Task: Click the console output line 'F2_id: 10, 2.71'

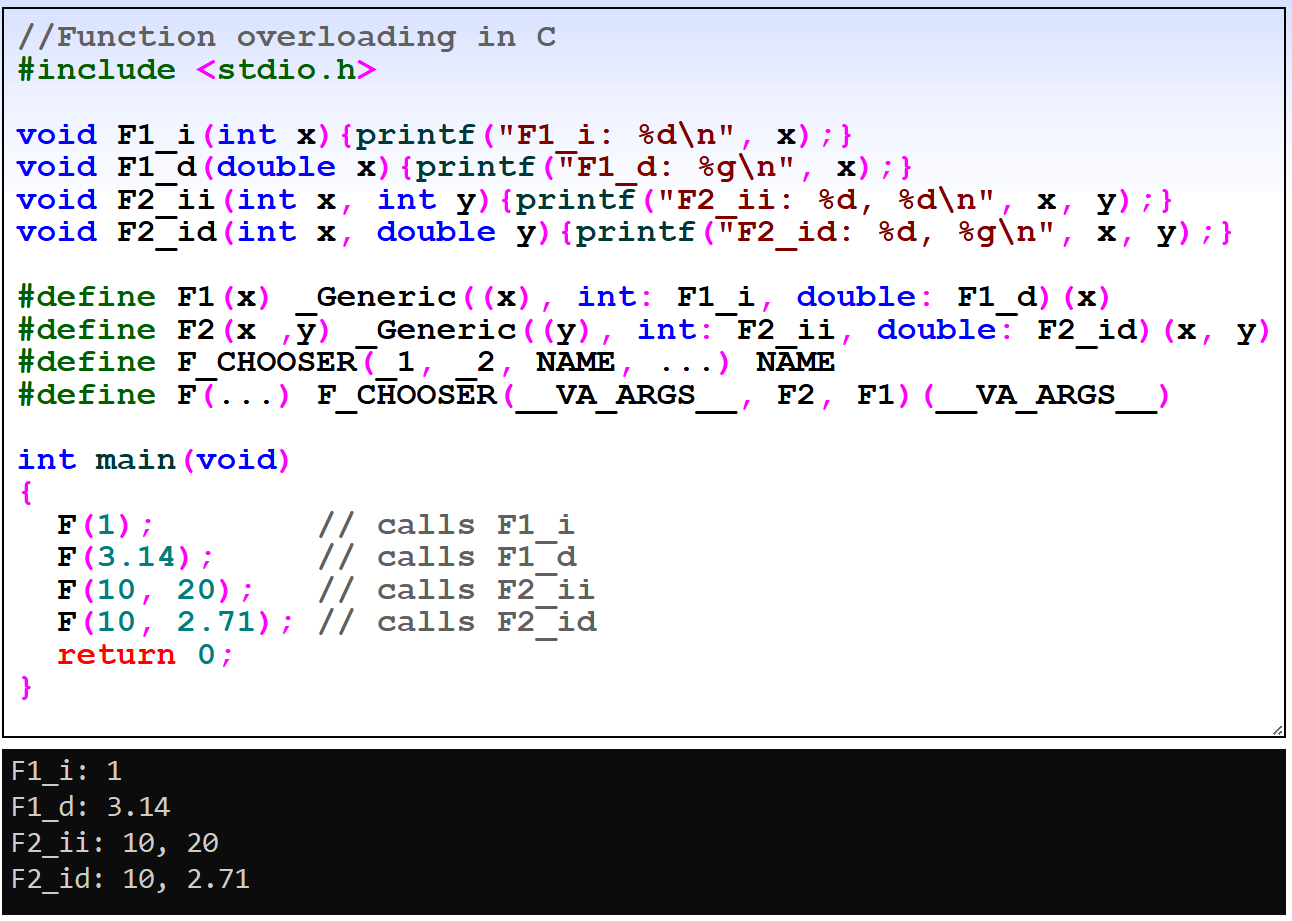Action: pos(130,879)
